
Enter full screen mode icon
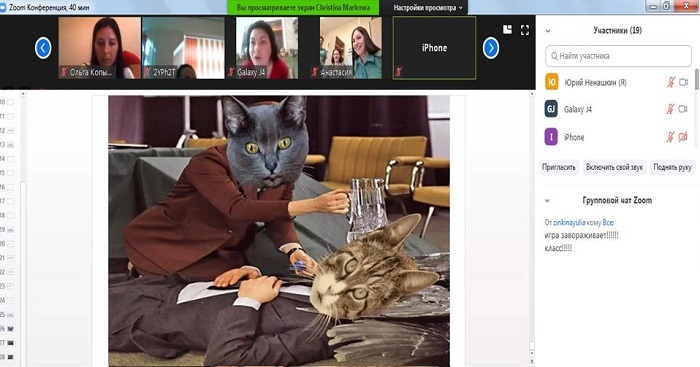coord(525,30)
